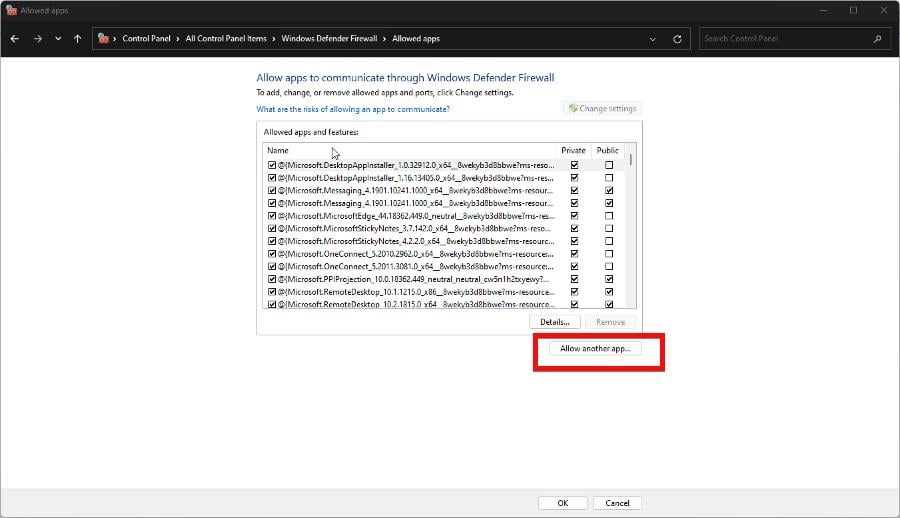
Task: Toggle Private for StickyNotes 4.2.2.0
Action: pyautogui.click(x=574, y=241)
